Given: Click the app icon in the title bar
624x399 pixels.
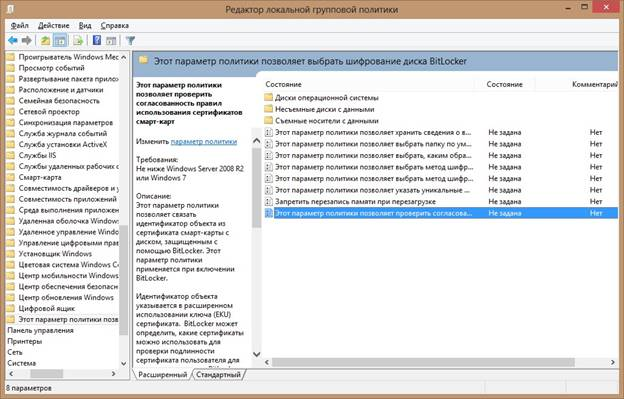Looking at the screenshot, I should click(x=10, y=8).
